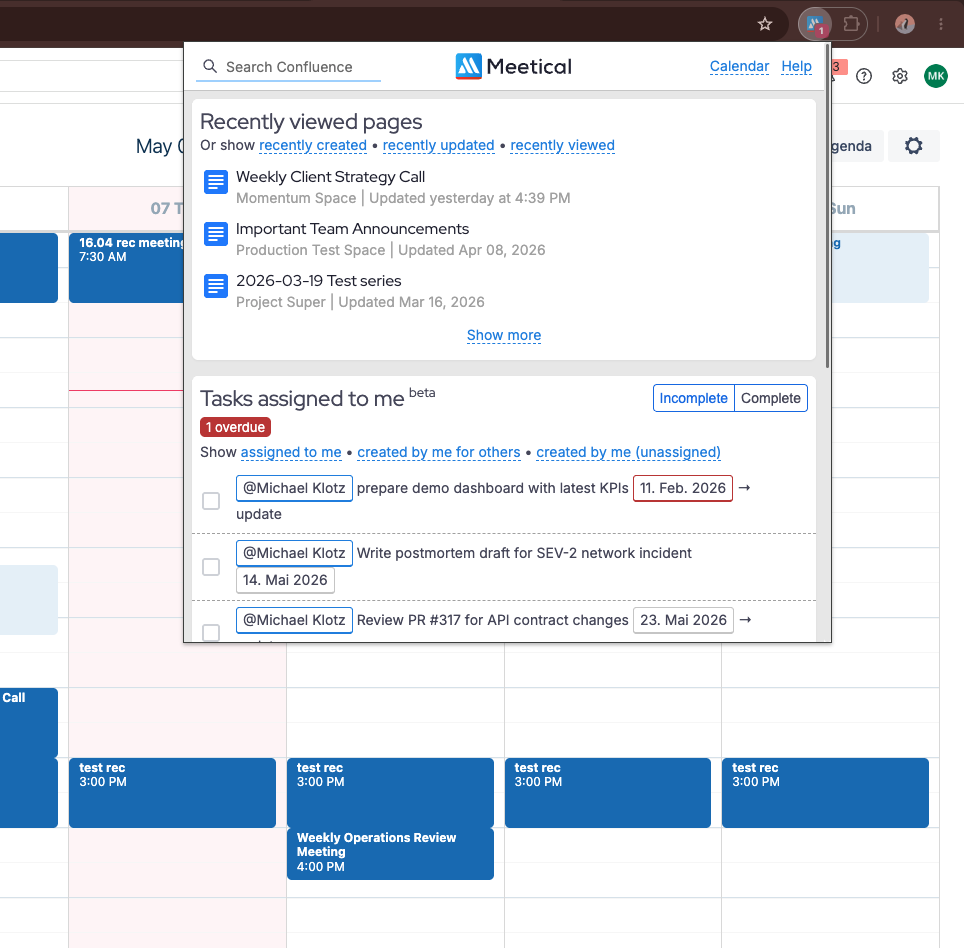964x948 pixels.
Task: Click @Michael Klotz mention on Review PR task
Action: point(294,620)
